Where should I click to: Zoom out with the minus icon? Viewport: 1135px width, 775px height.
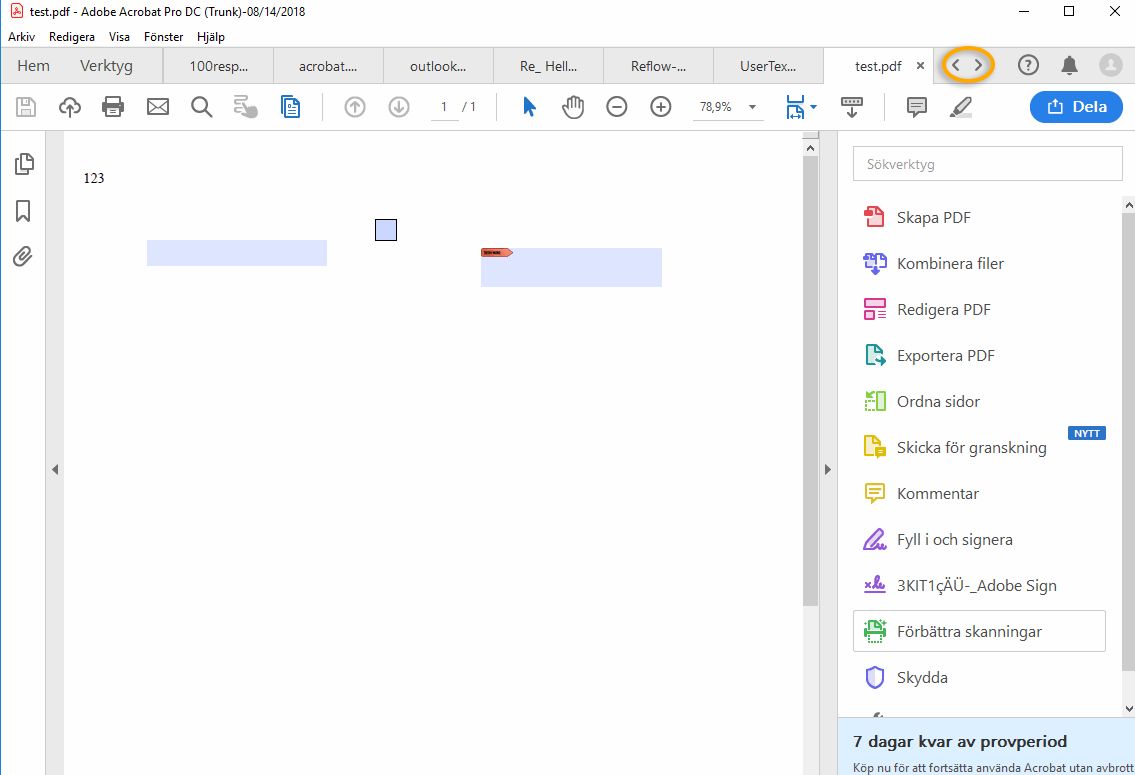point(617,107)
